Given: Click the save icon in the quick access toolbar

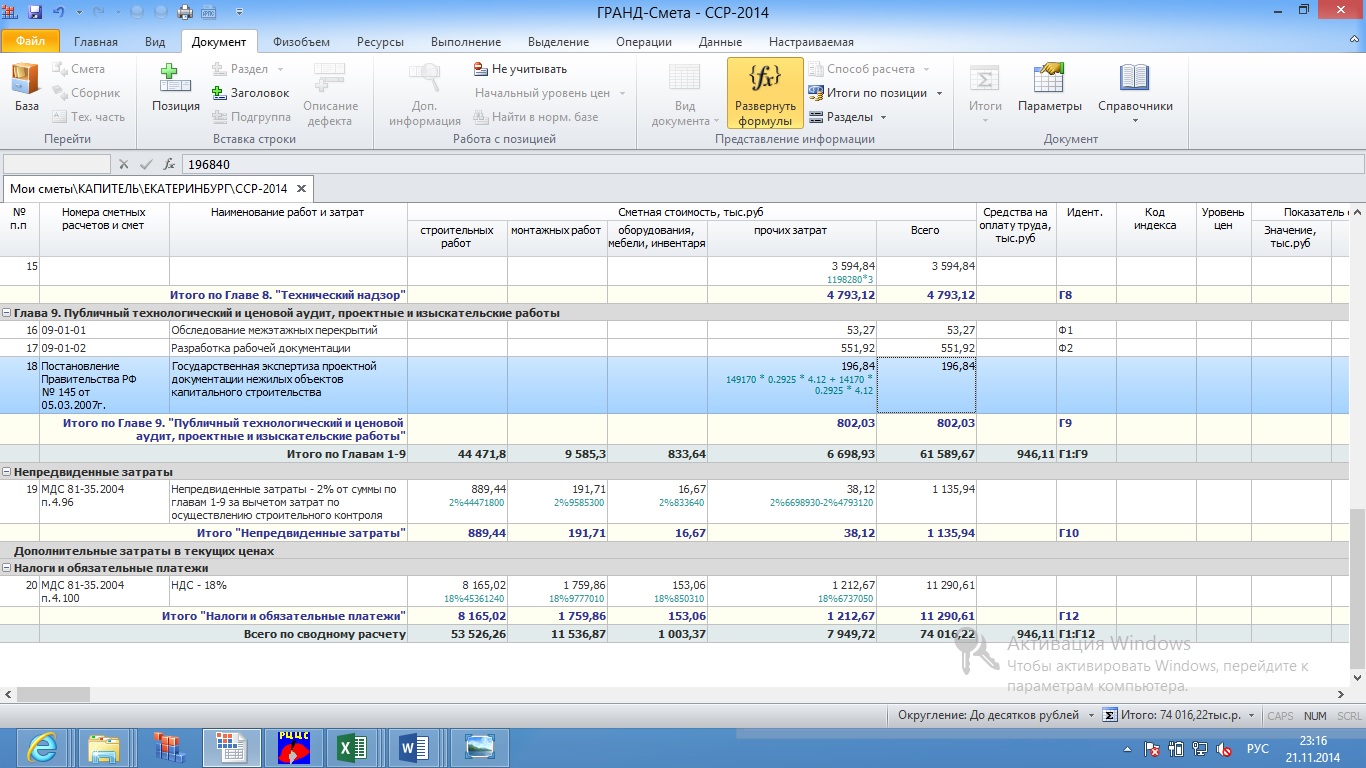Looking at the screenshot, I should click(x=36, y=12).
